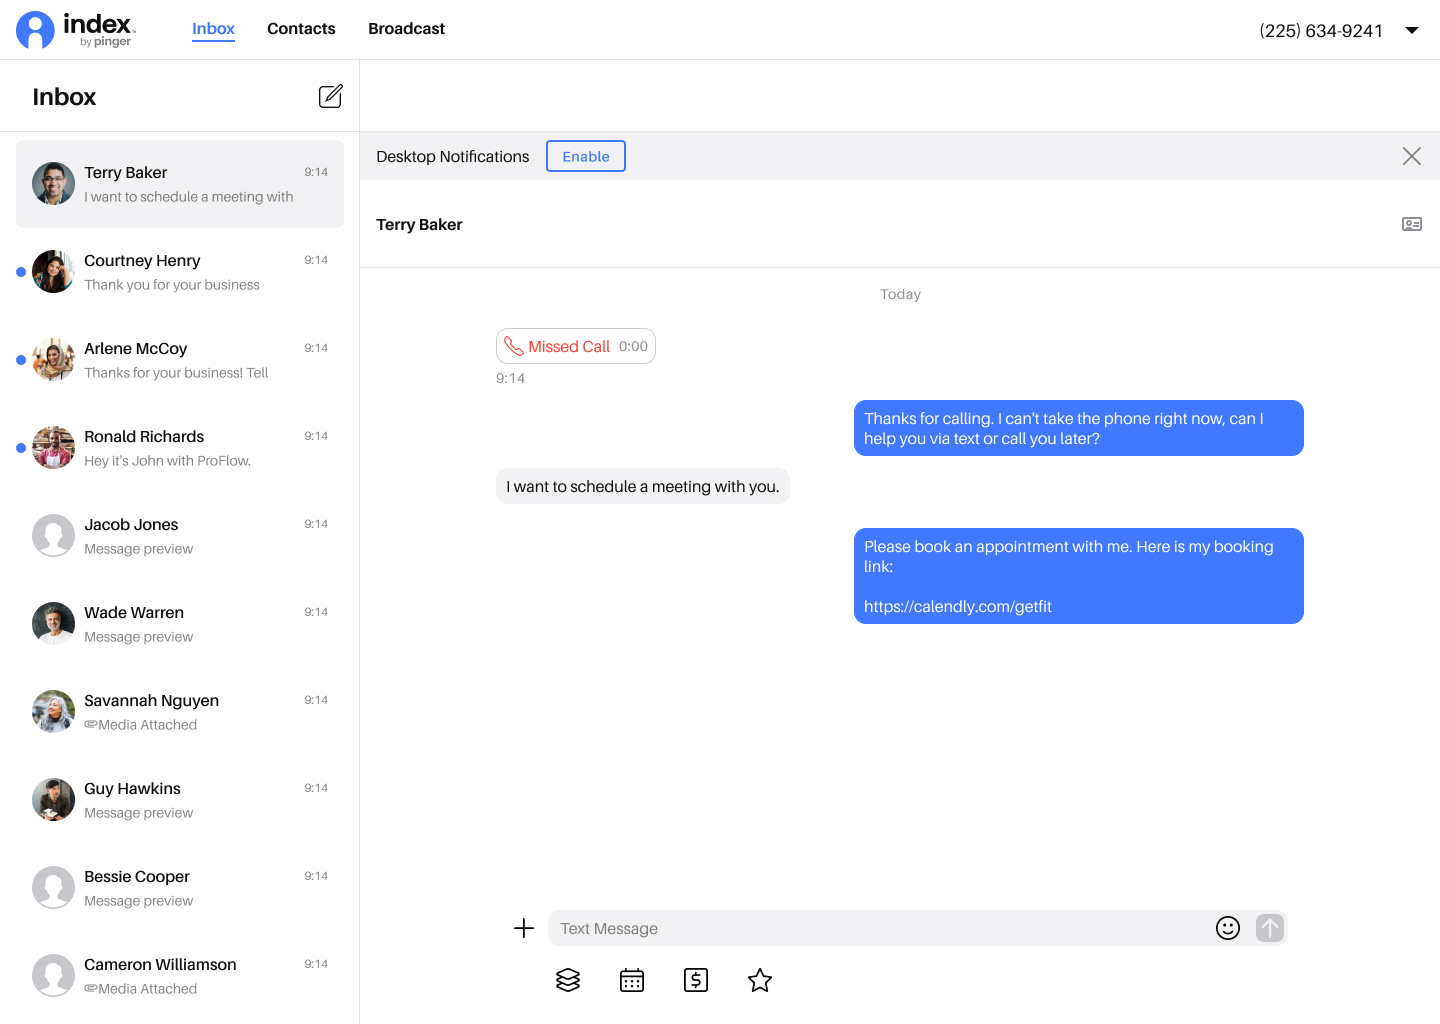Enable desktop notifications
Image resolution: width=1440 pixels, height=1024 pixels.
pos(586,156)
